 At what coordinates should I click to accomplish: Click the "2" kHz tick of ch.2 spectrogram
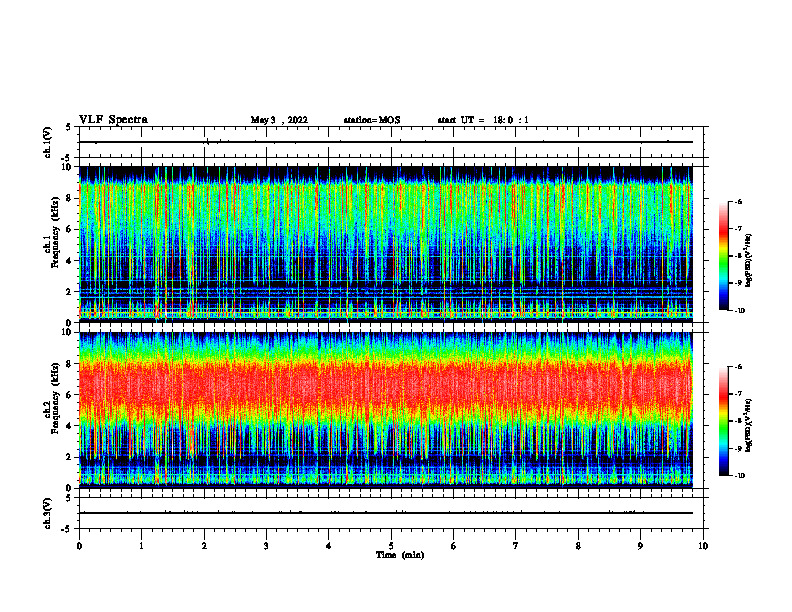(69, 457)
